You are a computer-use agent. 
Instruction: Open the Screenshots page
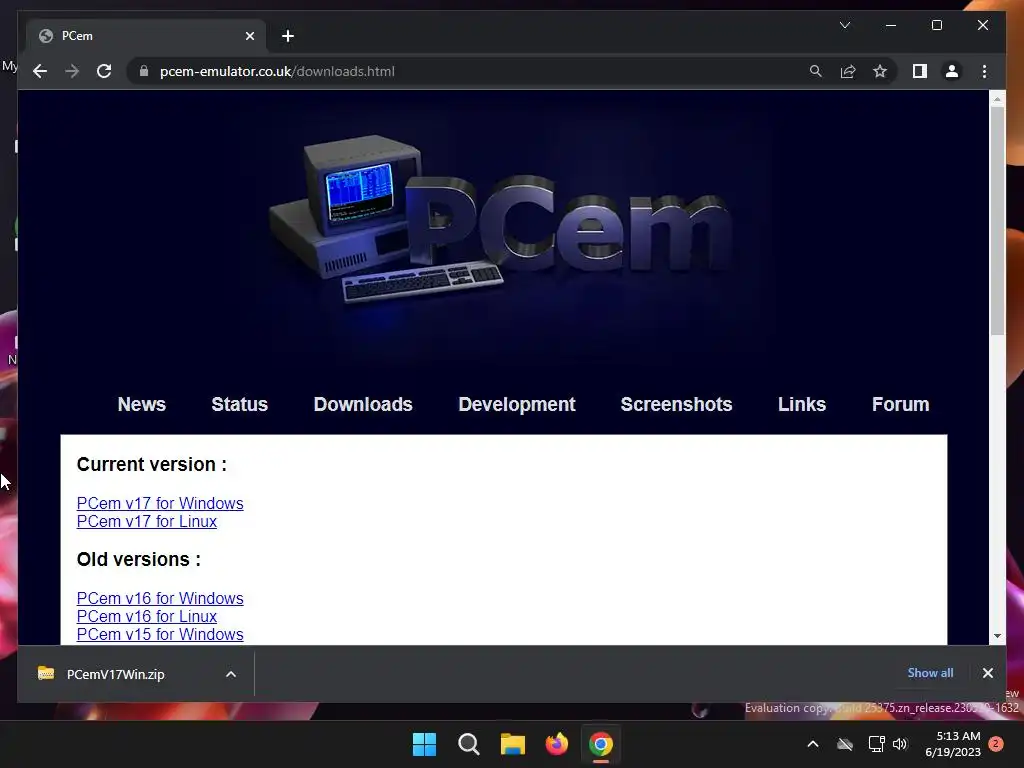[x=676, y=404]
